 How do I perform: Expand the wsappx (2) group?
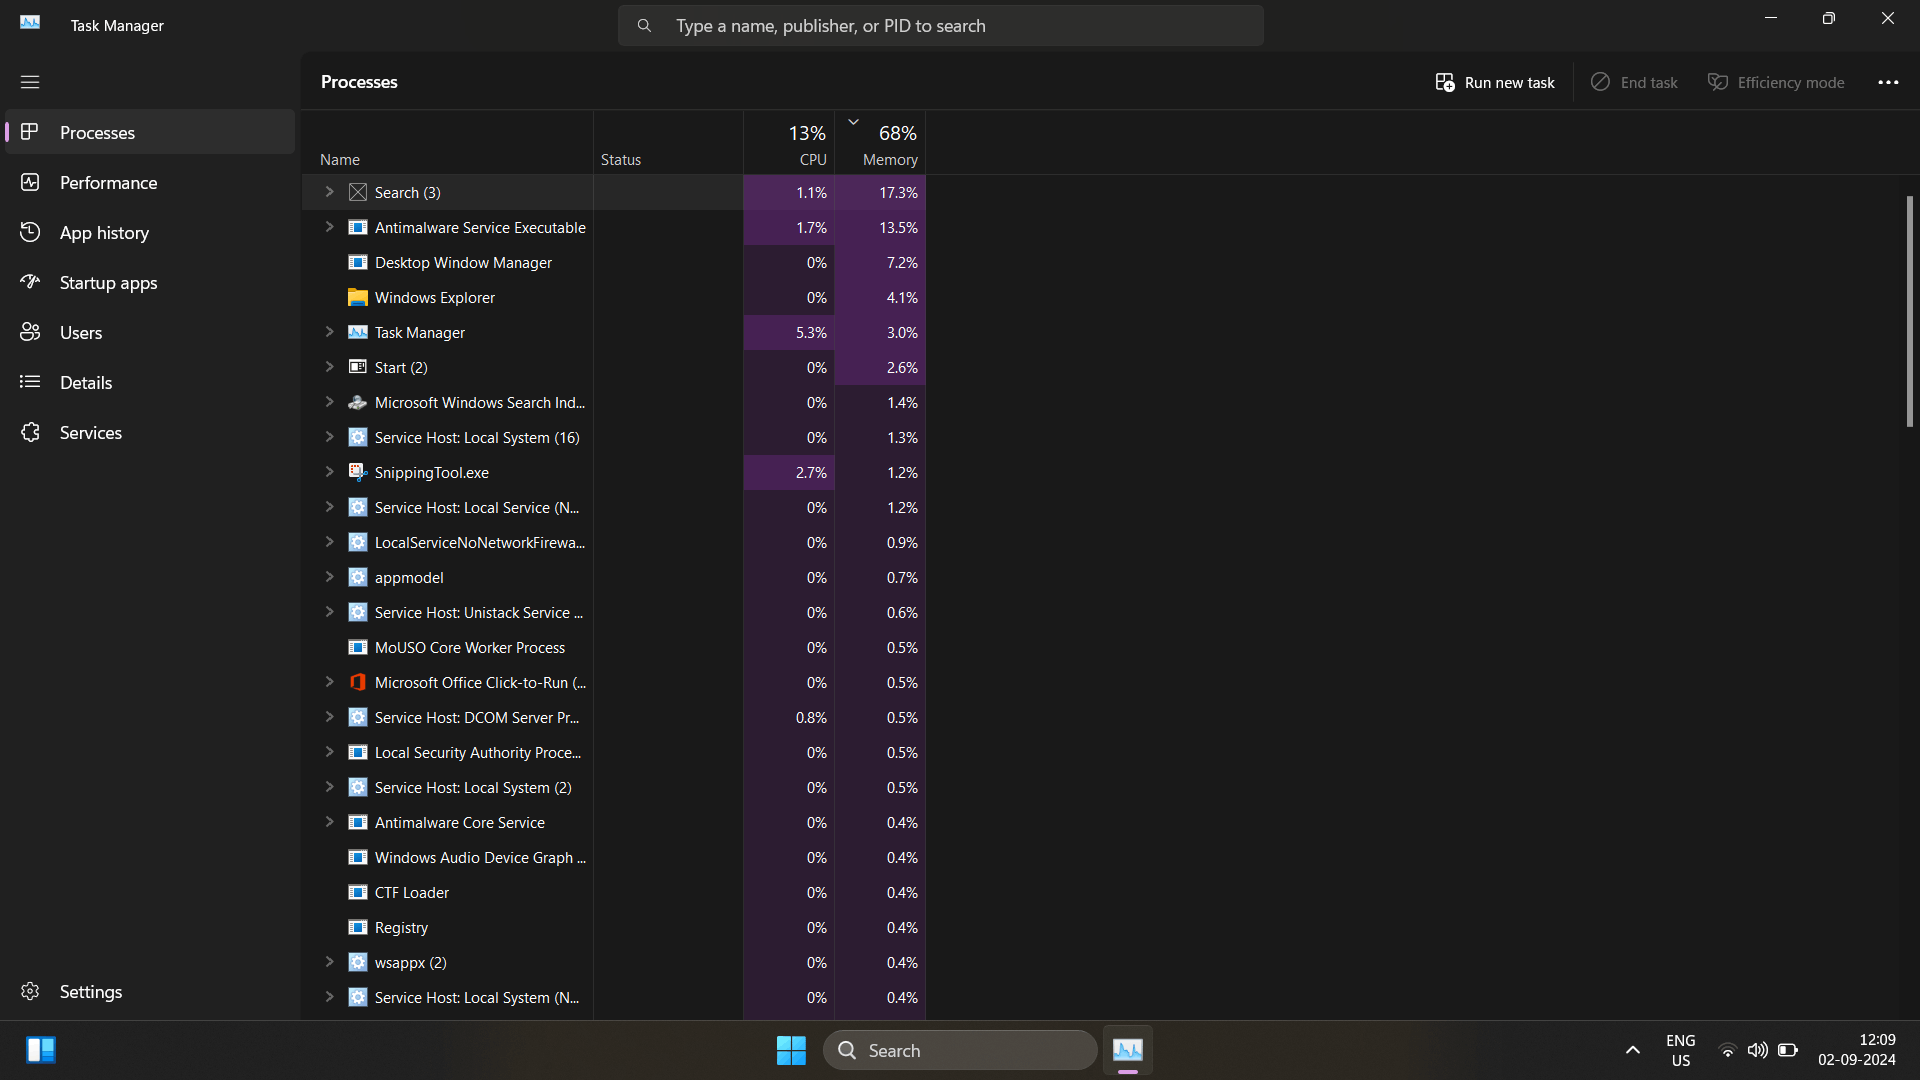point(329,962)
